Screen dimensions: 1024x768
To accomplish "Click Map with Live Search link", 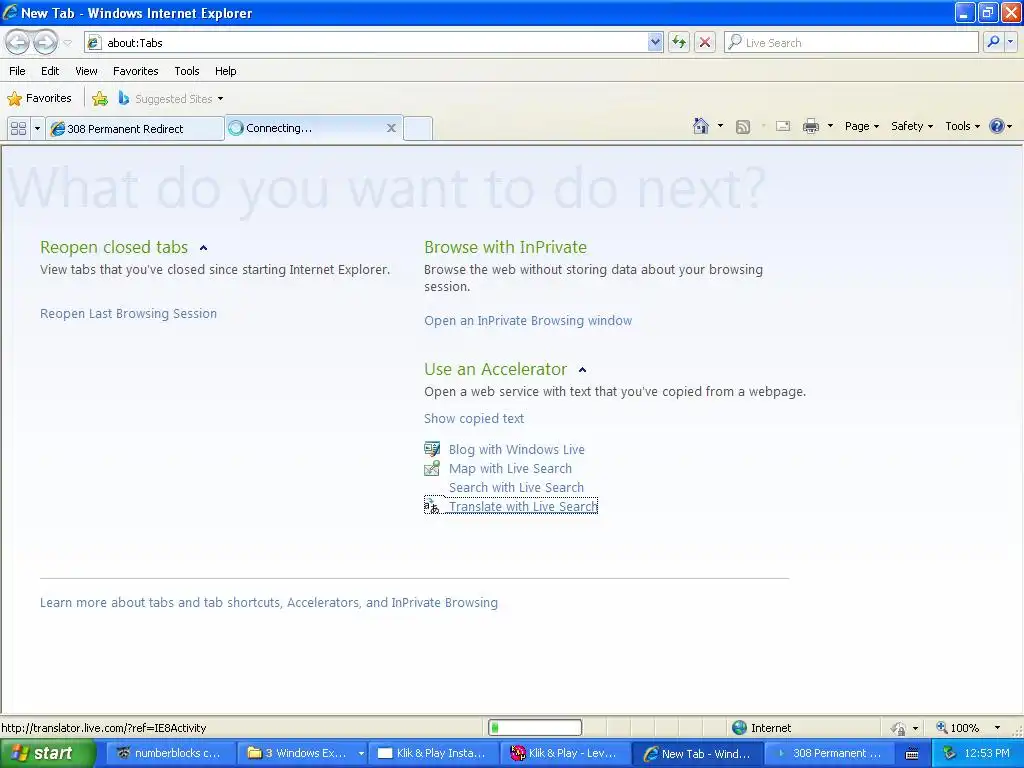I will [x=510, y=468].
